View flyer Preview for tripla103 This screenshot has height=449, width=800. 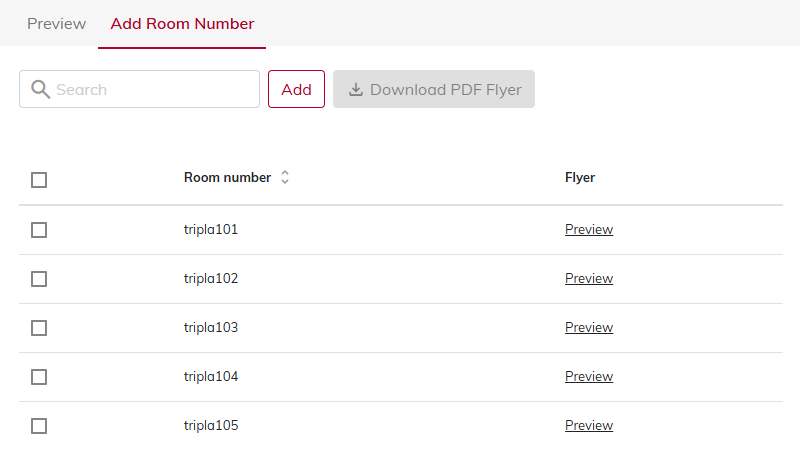[589, 327]
